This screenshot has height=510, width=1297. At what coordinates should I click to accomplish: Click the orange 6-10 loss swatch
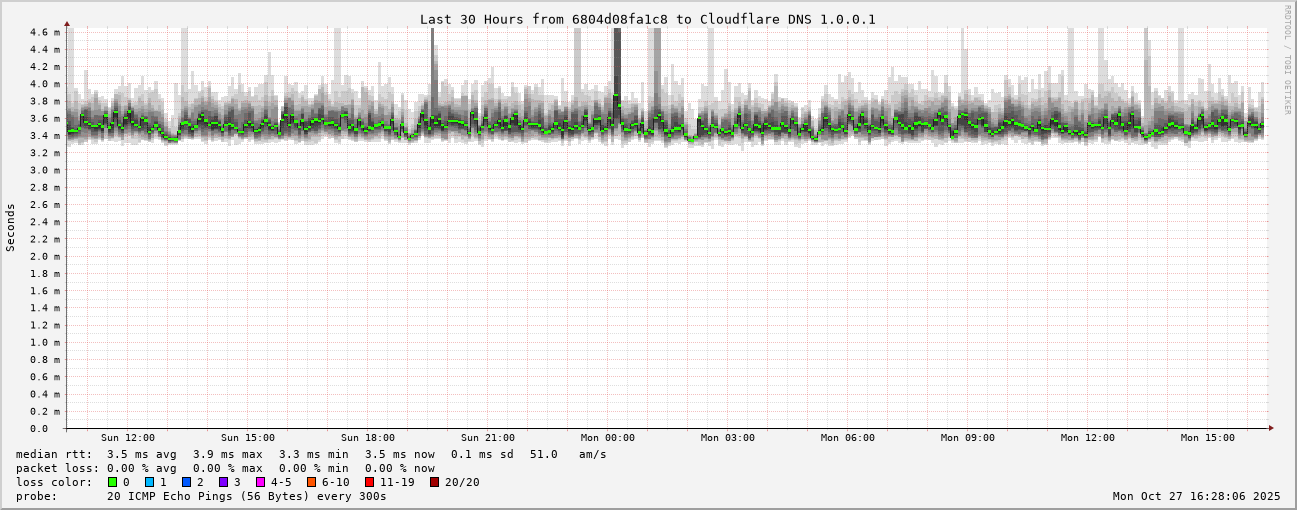[312, 482]
